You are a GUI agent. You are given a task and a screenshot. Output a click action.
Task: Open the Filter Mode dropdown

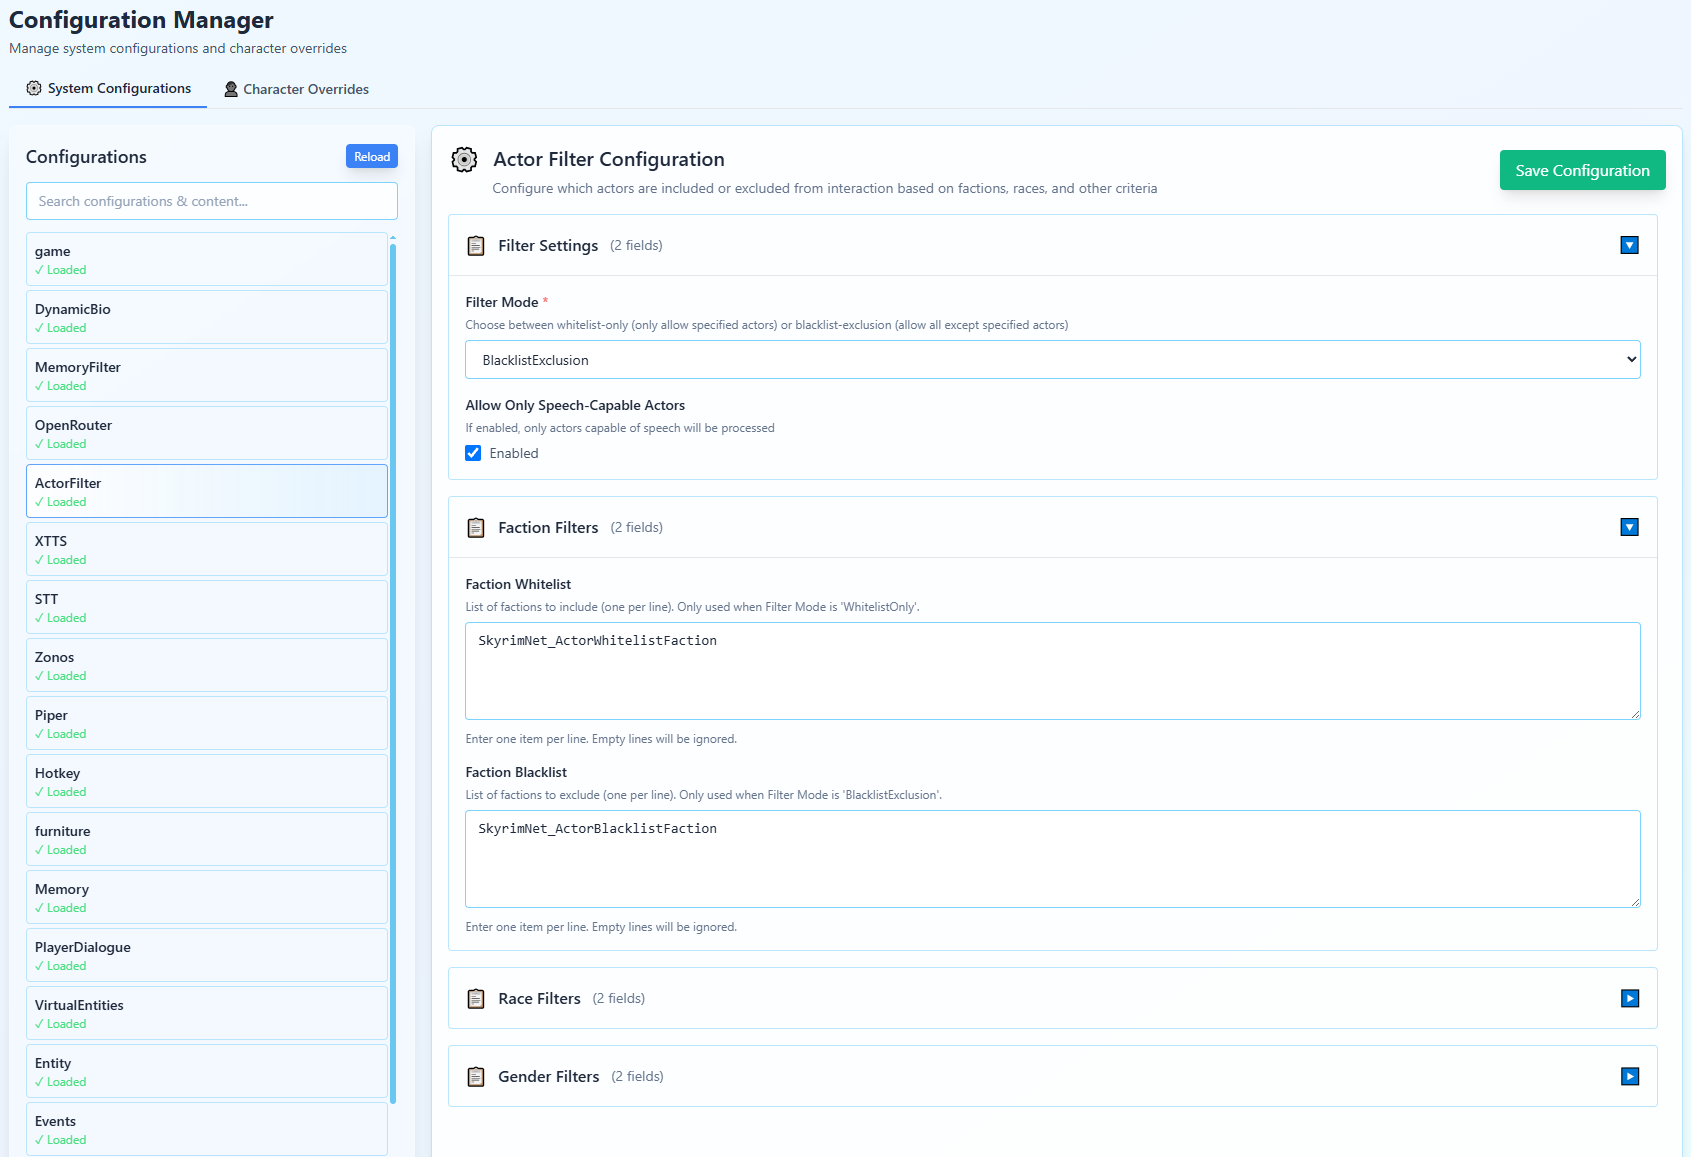(1052, 360)
